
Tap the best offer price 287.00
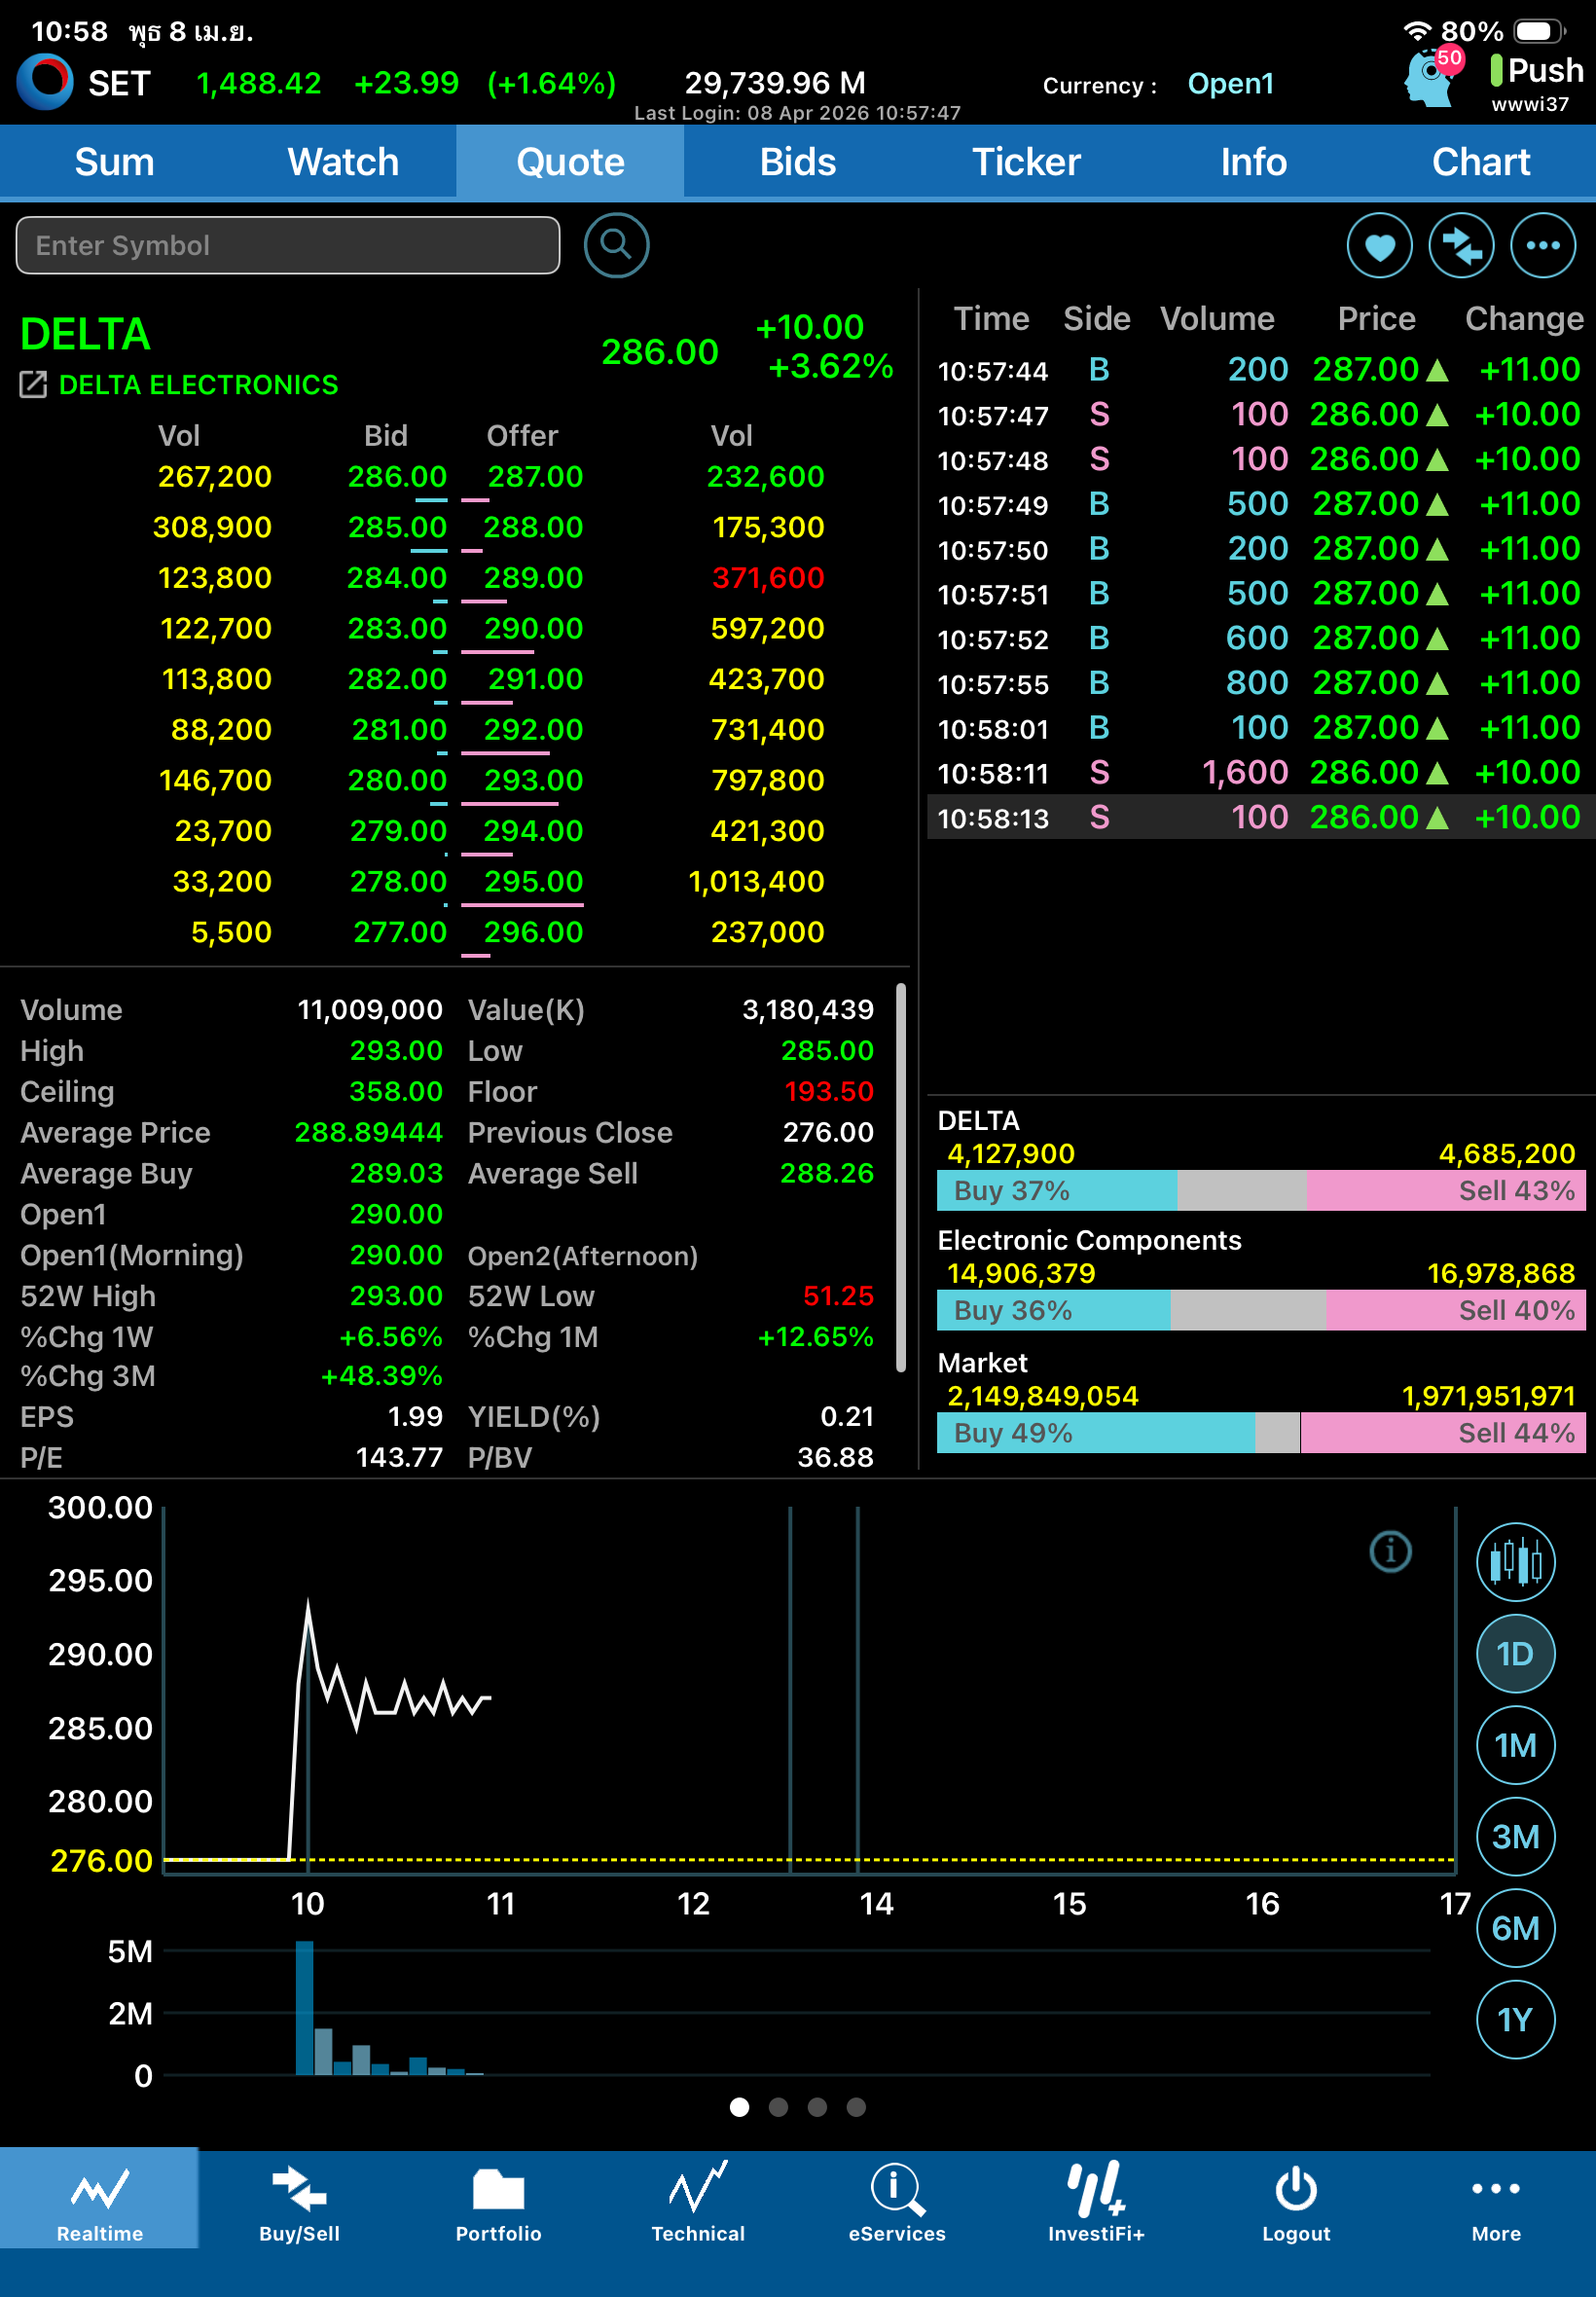click(x=535, y=477)
